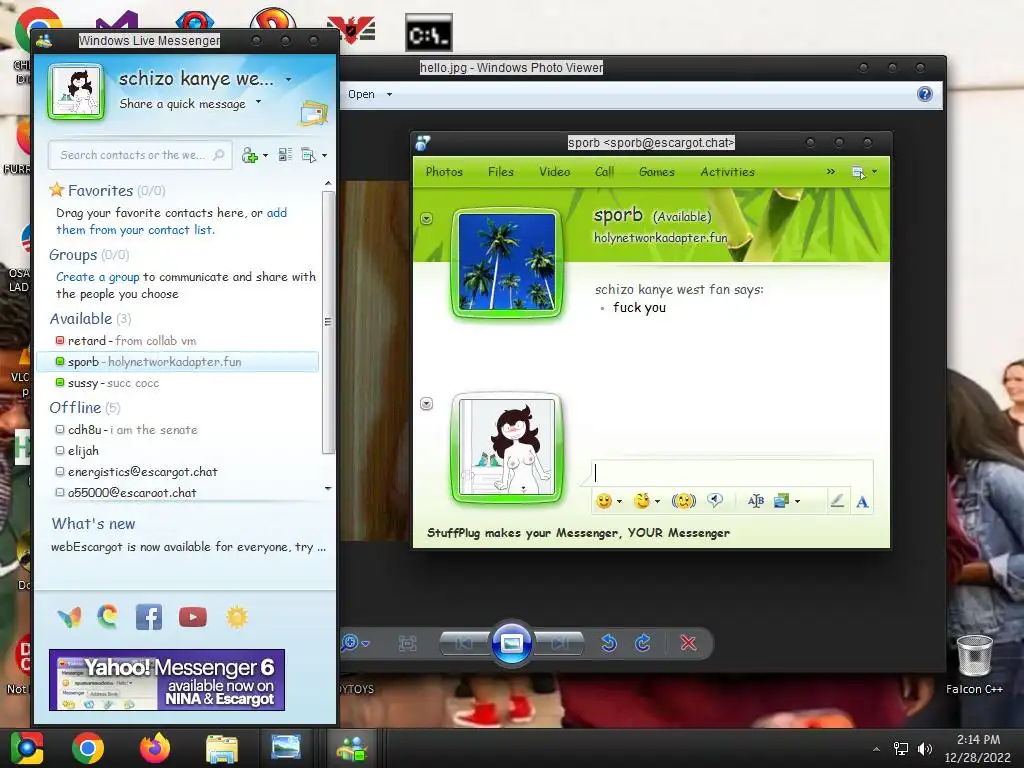Click Call in the chat toolbar
The width and height of the screenshot is (1024, 768).
pyautogui.click(x=604, y=172)
